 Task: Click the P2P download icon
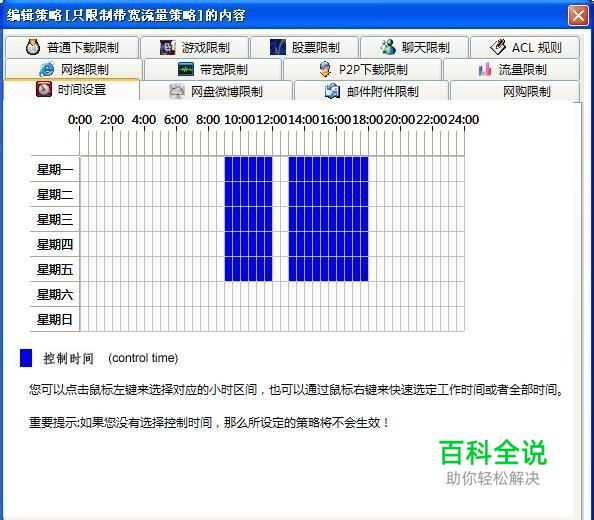click(x=325, y=69)
